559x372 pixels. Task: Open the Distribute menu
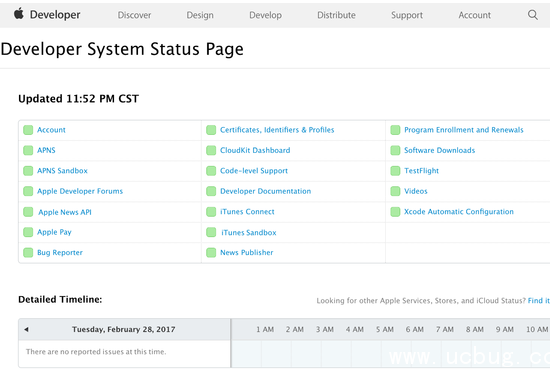point(336,15)
